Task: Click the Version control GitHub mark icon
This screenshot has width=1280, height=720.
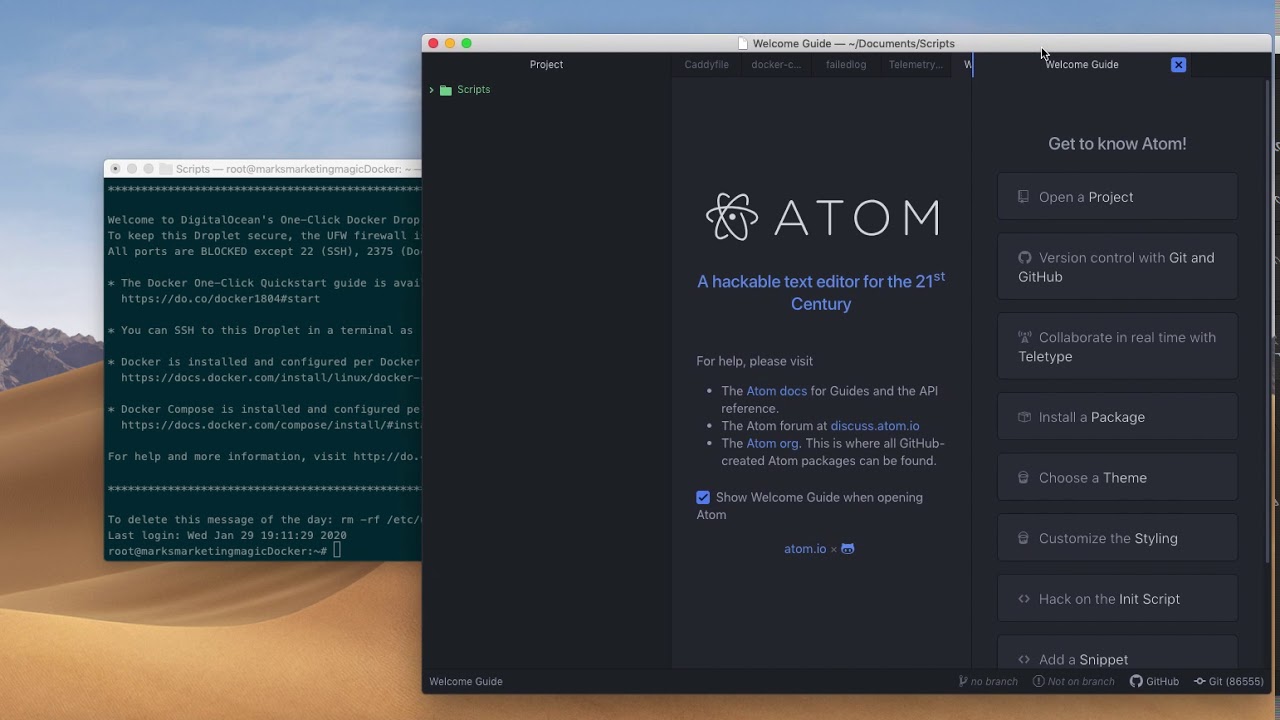Action: tap(1024, 258)
